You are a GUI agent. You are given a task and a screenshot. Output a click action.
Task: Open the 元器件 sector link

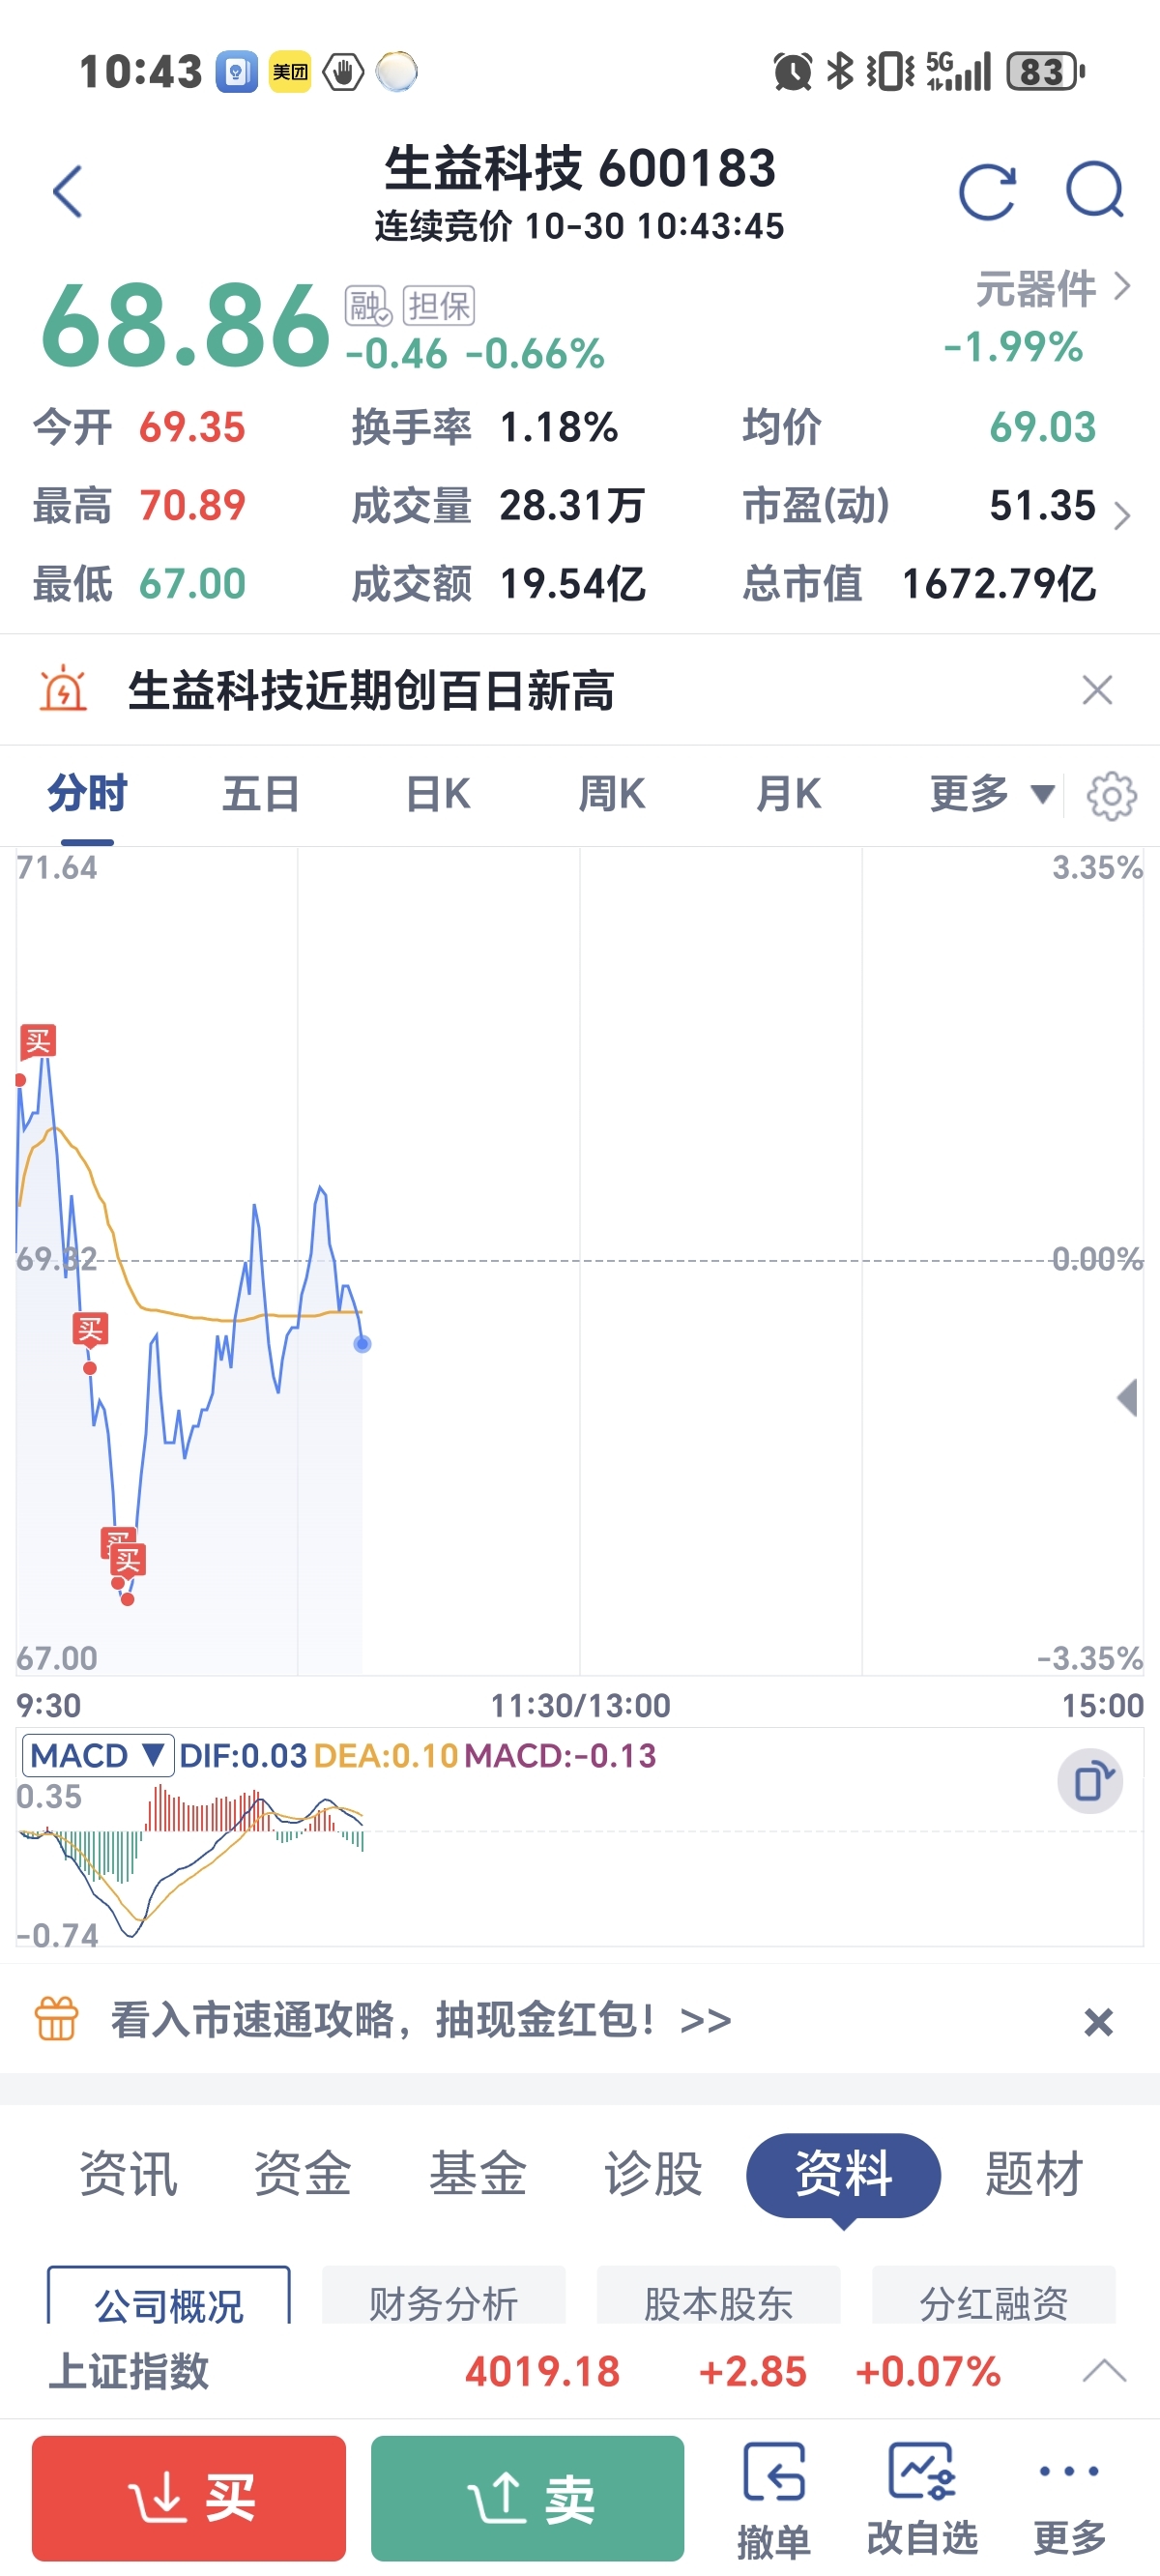pos(1052,289)
